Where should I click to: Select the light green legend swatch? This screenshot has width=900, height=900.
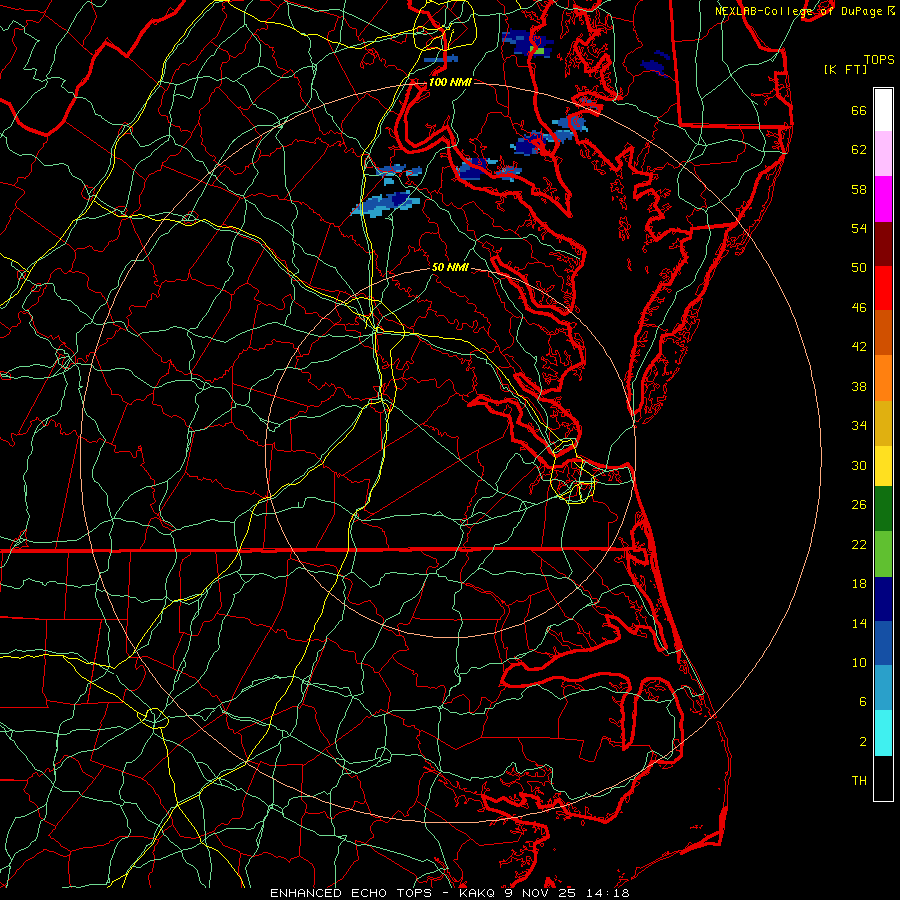(x=883, y=554)
